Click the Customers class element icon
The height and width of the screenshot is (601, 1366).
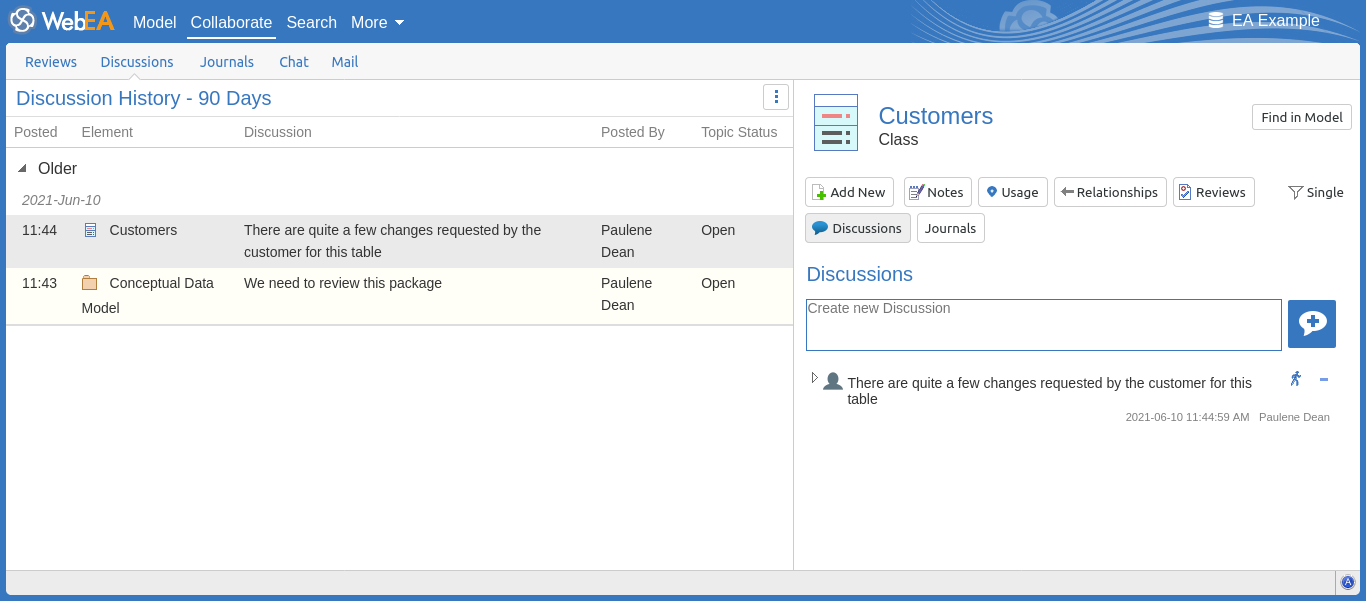(835, 122)
